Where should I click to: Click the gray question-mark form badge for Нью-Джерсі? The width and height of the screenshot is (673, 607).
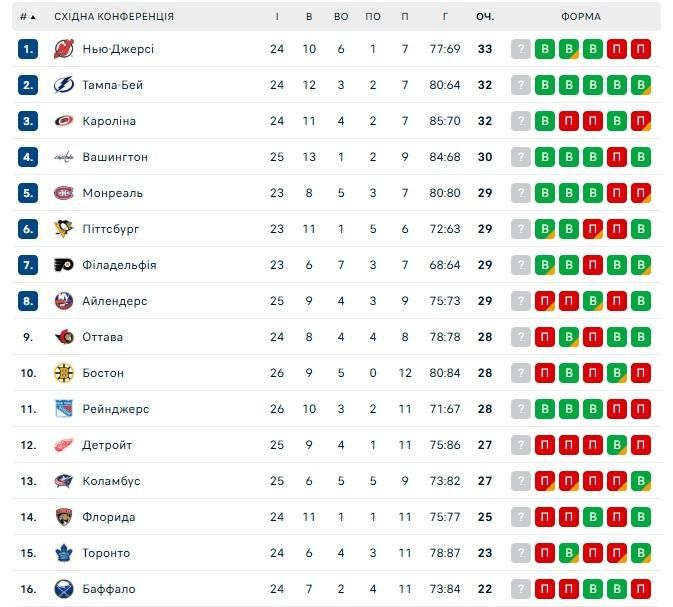click(521, 49)
